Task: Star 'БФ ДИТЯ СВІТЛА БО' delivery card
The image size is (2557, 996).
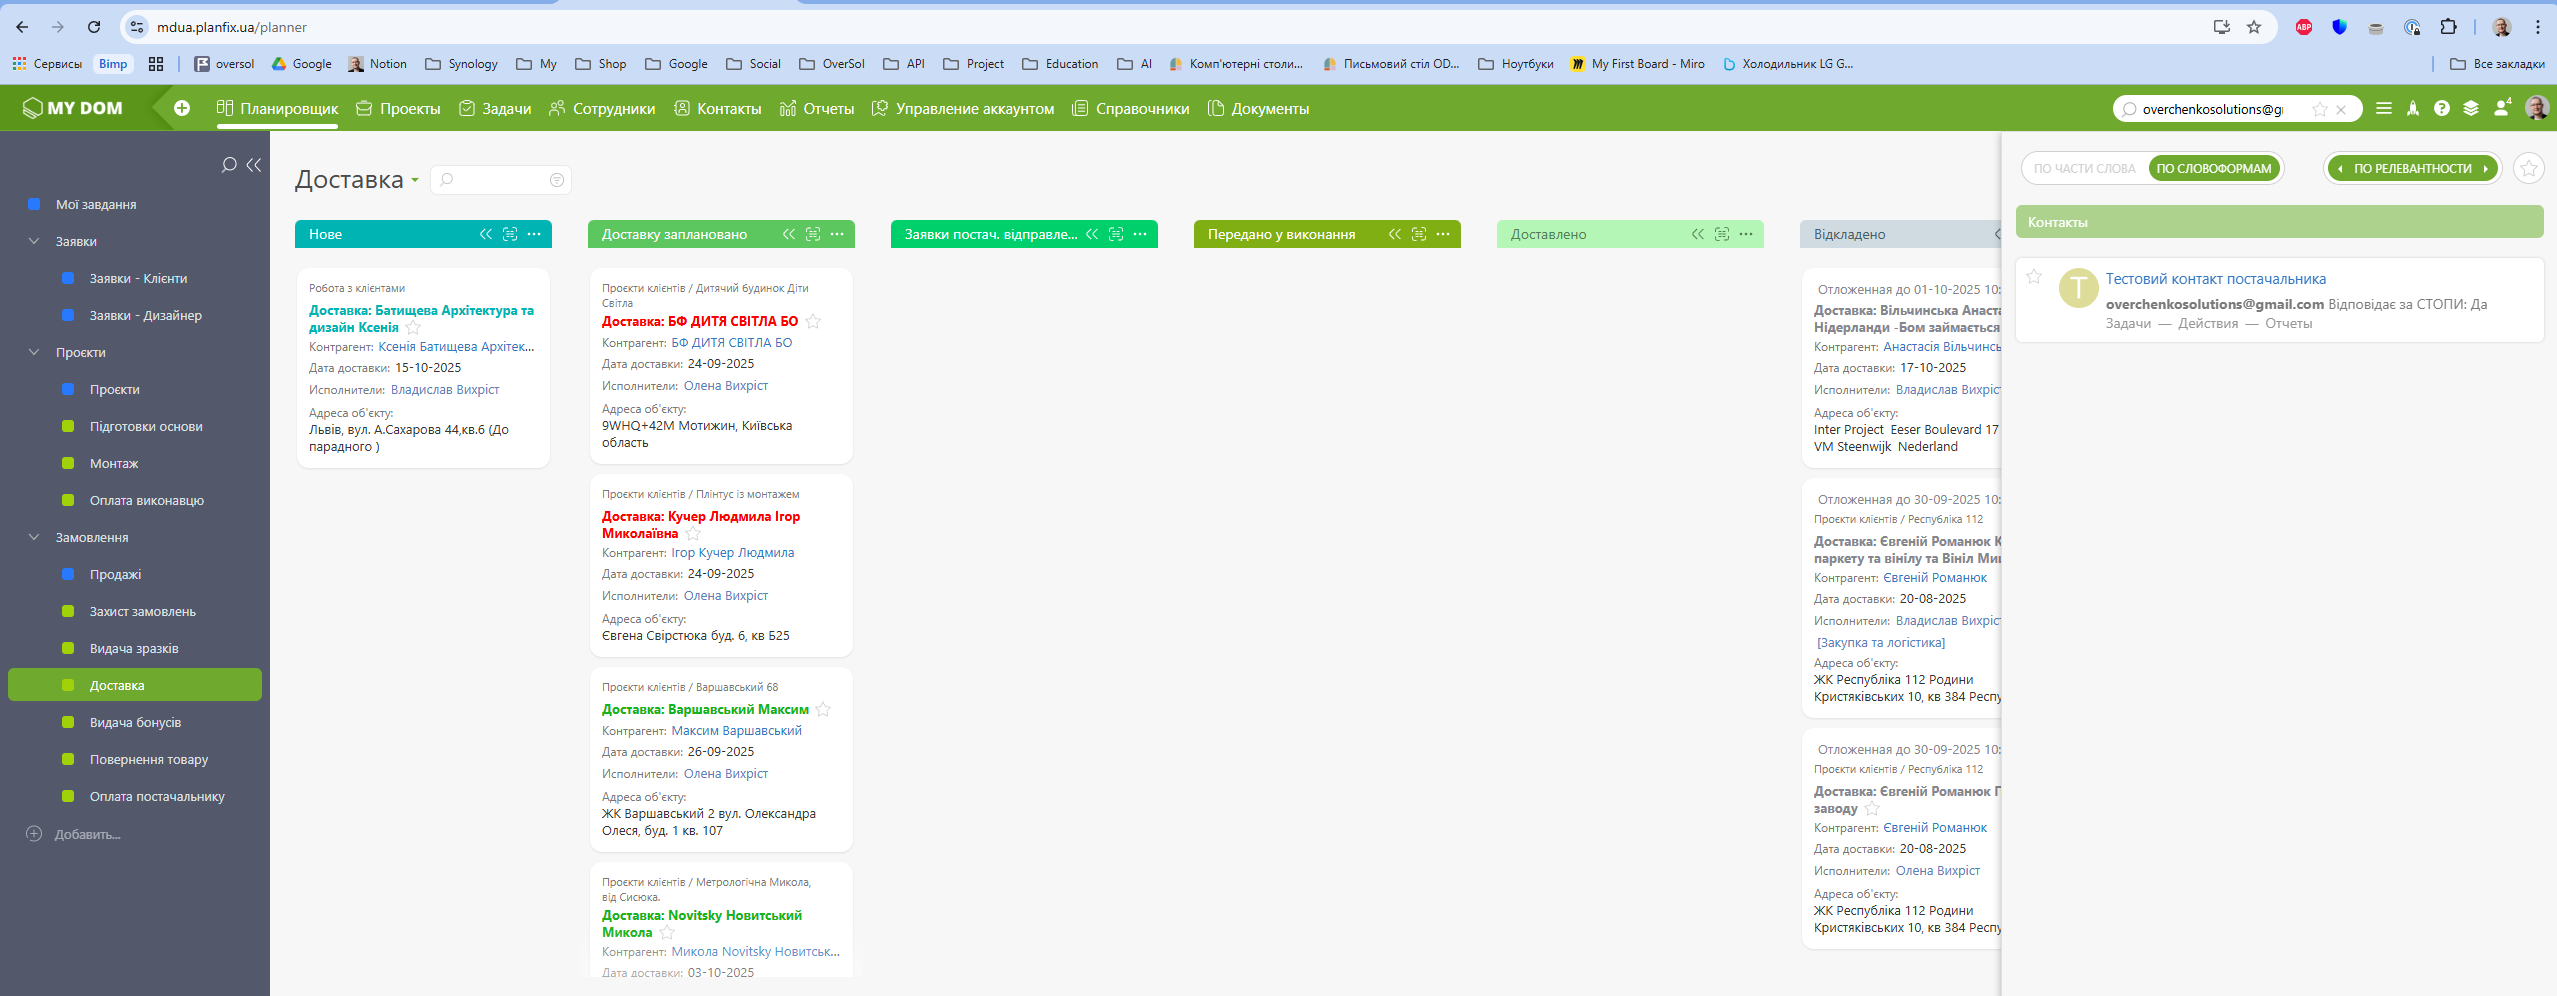Action: click(x=813, y=322)
